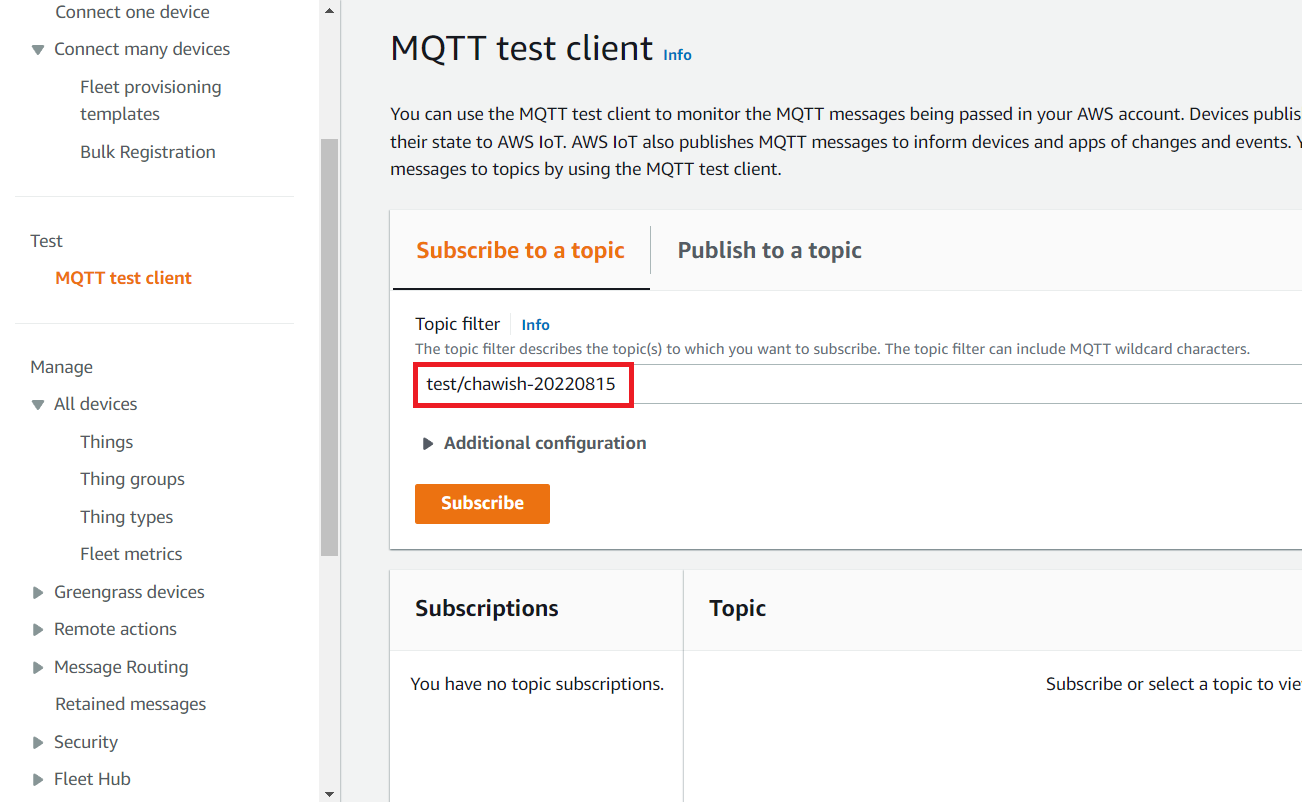
Task: Select Thing types from sidebar
Action: pyautogui.click(x=126, y=516)
